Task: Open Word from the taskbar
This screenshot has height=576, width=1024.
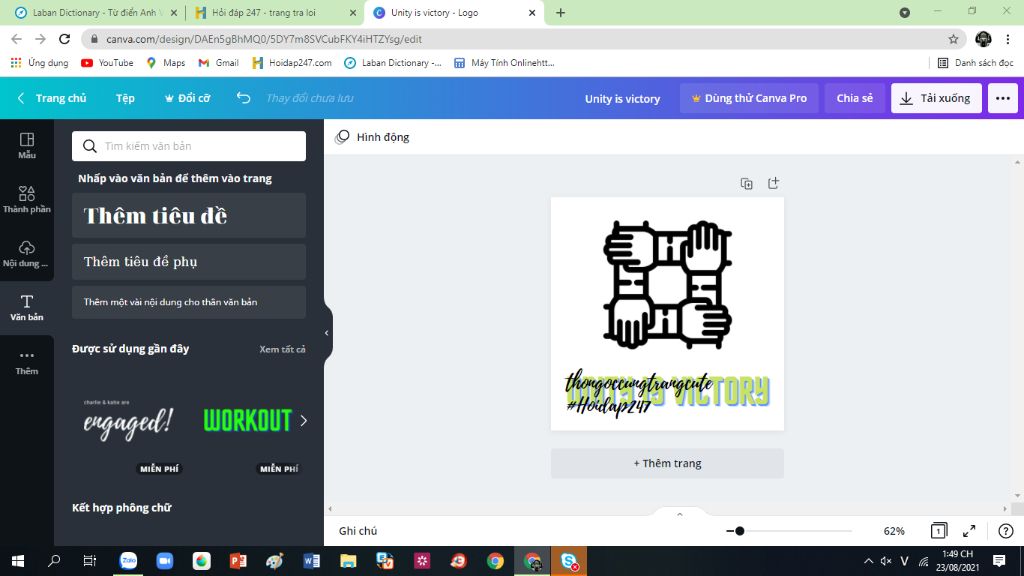Action: [x=312, y=561]
